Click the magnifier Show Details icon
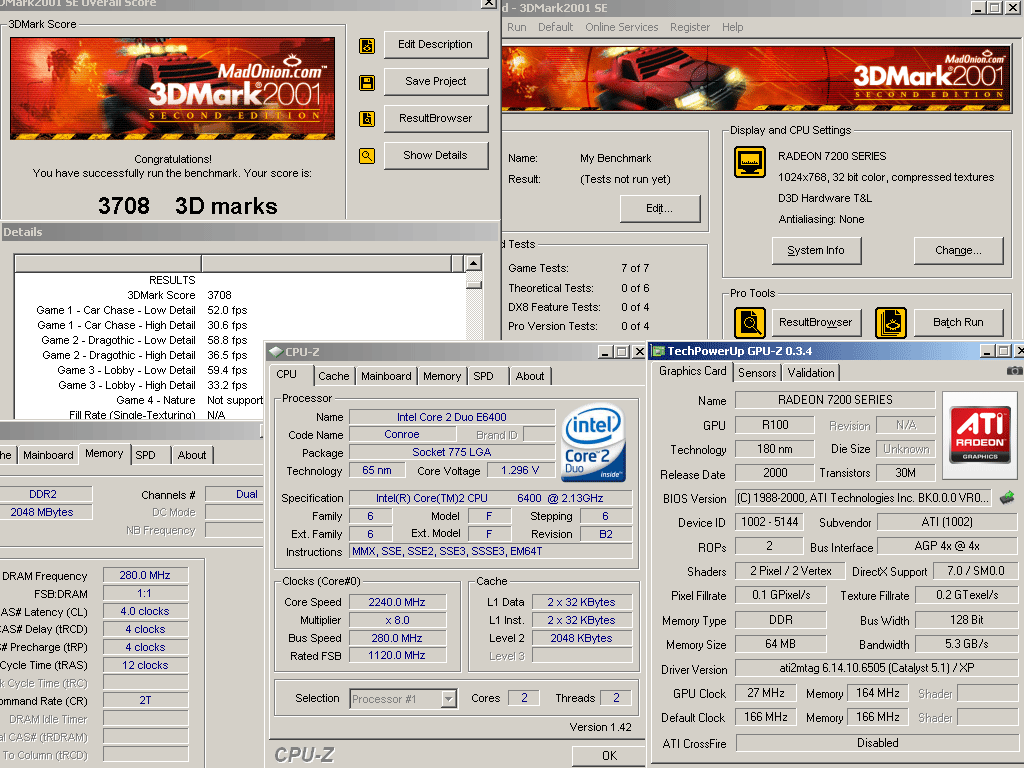 click(367, 156)
